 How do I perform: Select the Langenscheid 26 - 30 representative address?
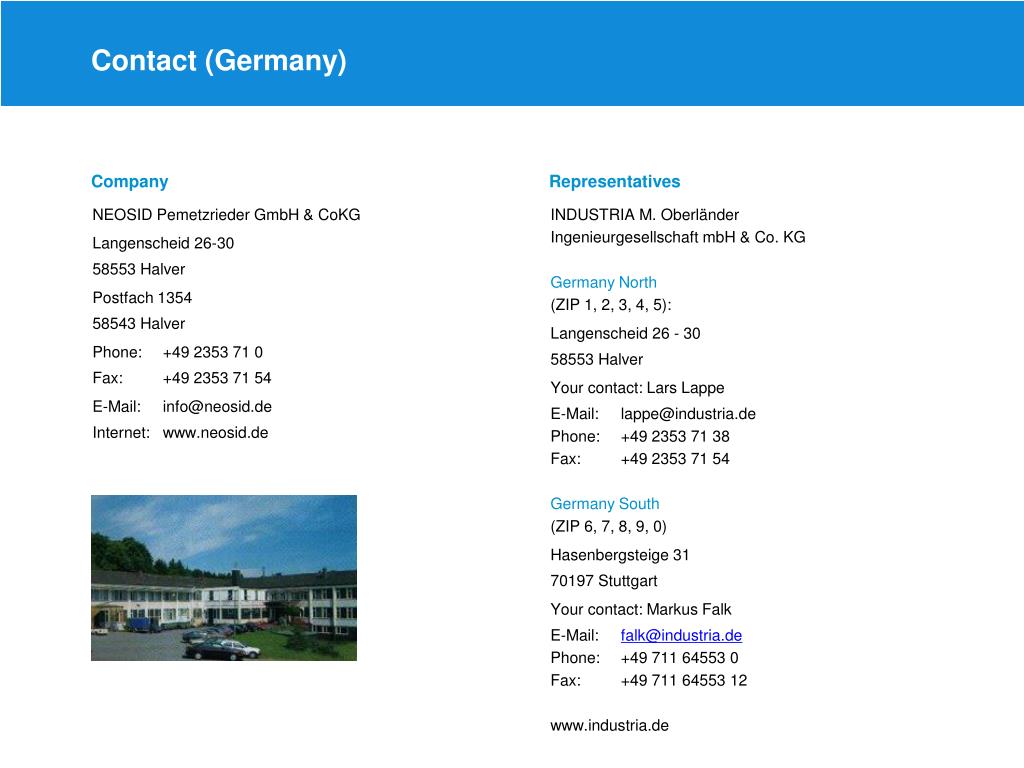(626, 334)
